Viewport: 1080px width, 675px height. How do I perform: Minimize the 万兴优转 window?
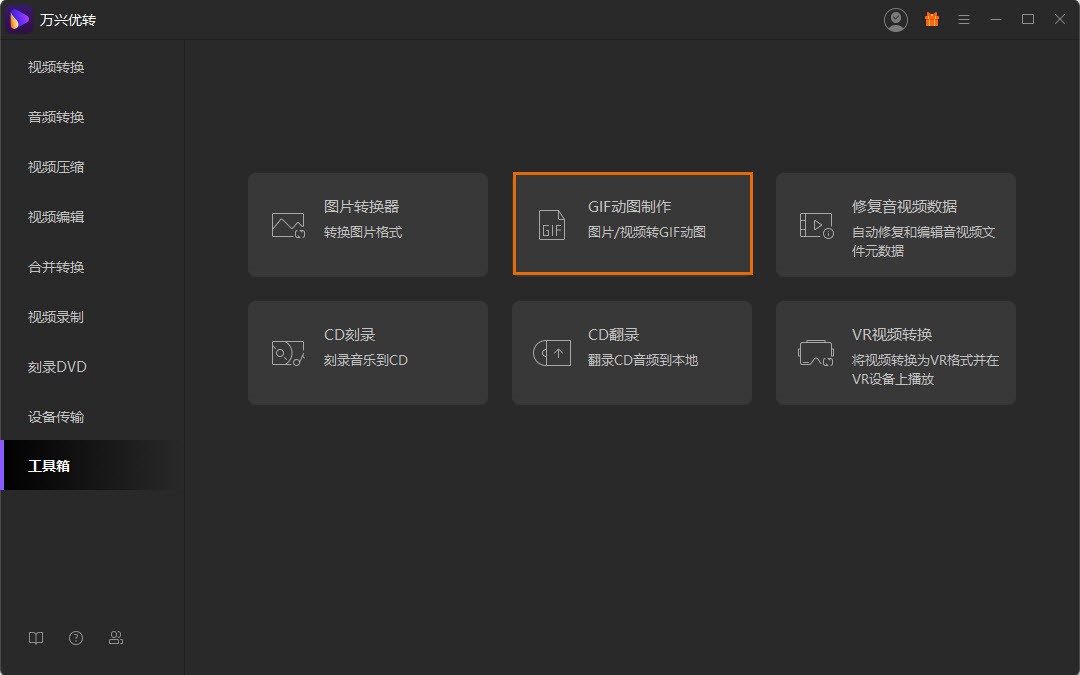pyautogui.click(x=996, y=19)
